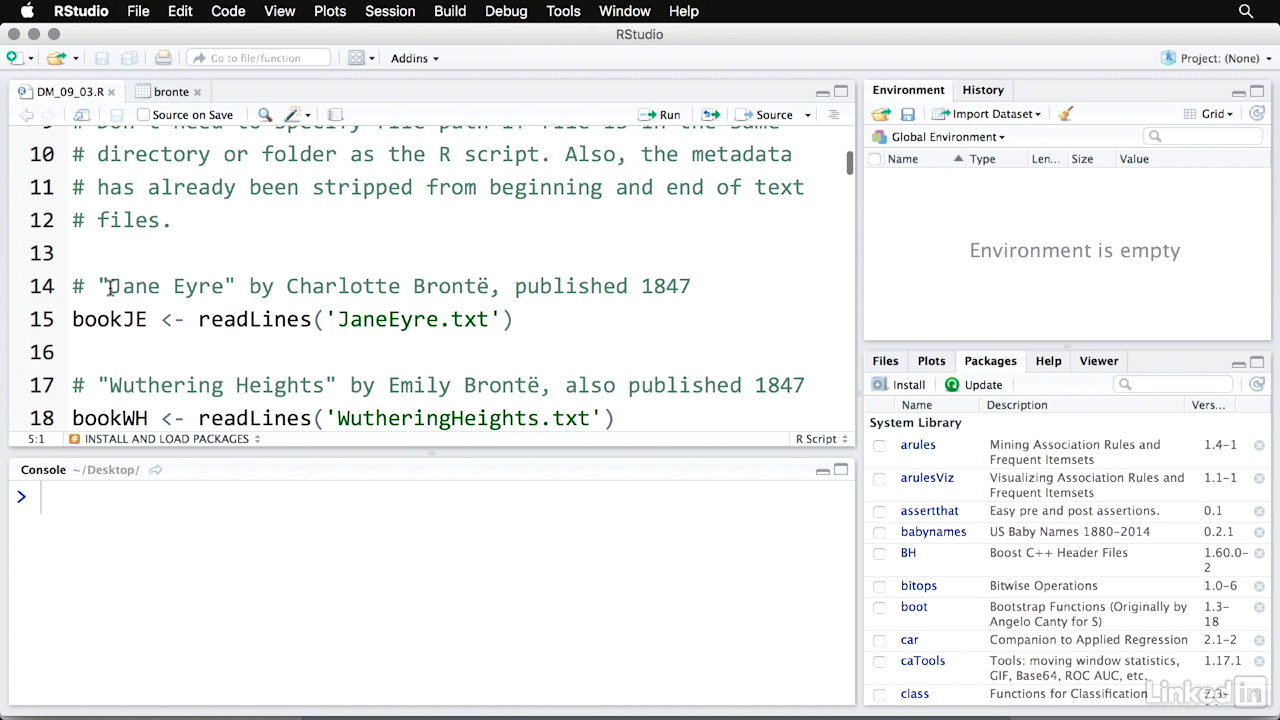Expand the Addins dropdown
The width and height of the screenshot is (1280, 720).
click(x=414, y=58)
